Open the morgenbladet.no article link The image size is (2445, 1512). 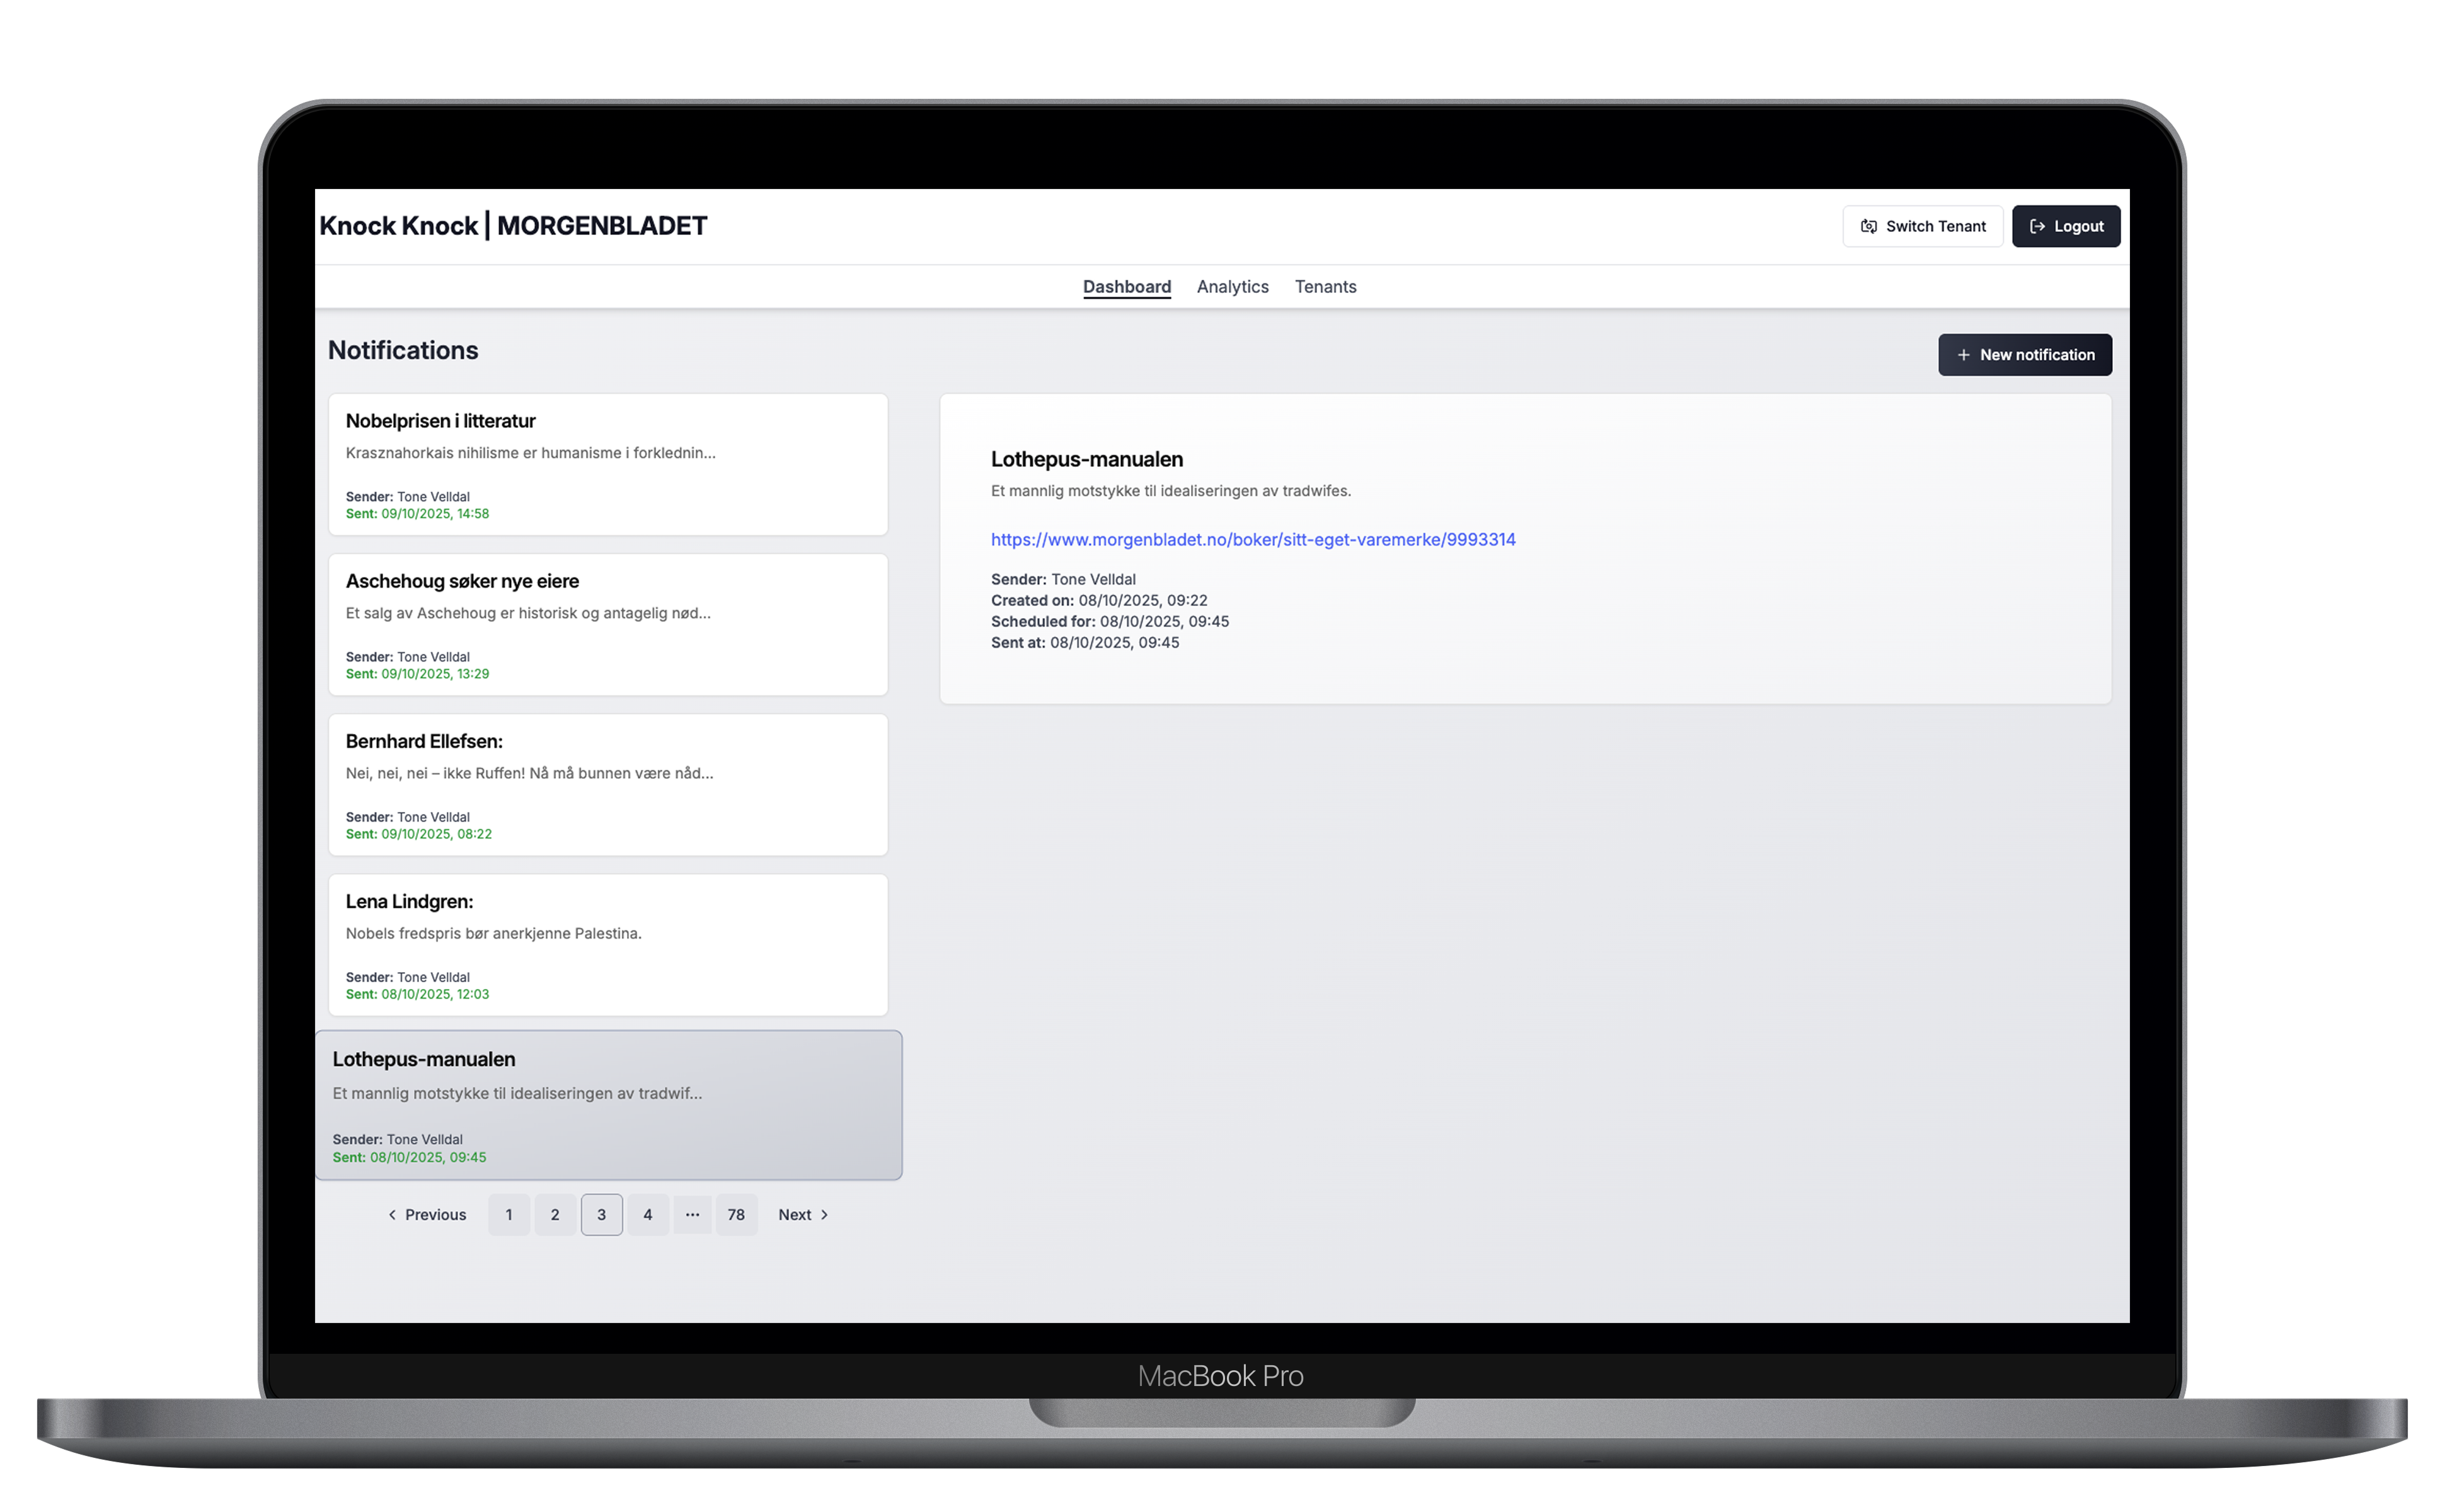1253,539
